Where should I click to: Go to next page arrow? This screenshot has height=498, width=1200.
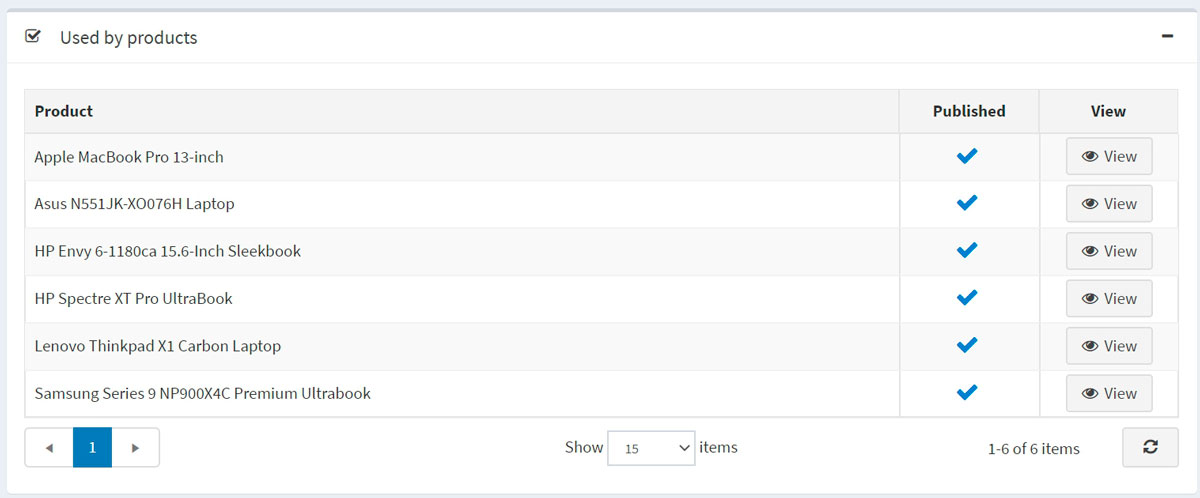136,447
